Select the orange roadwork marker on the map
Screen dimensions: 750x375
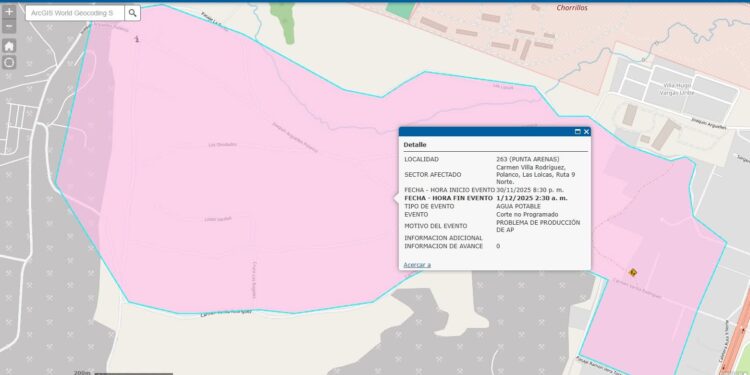tap(633, 272)
